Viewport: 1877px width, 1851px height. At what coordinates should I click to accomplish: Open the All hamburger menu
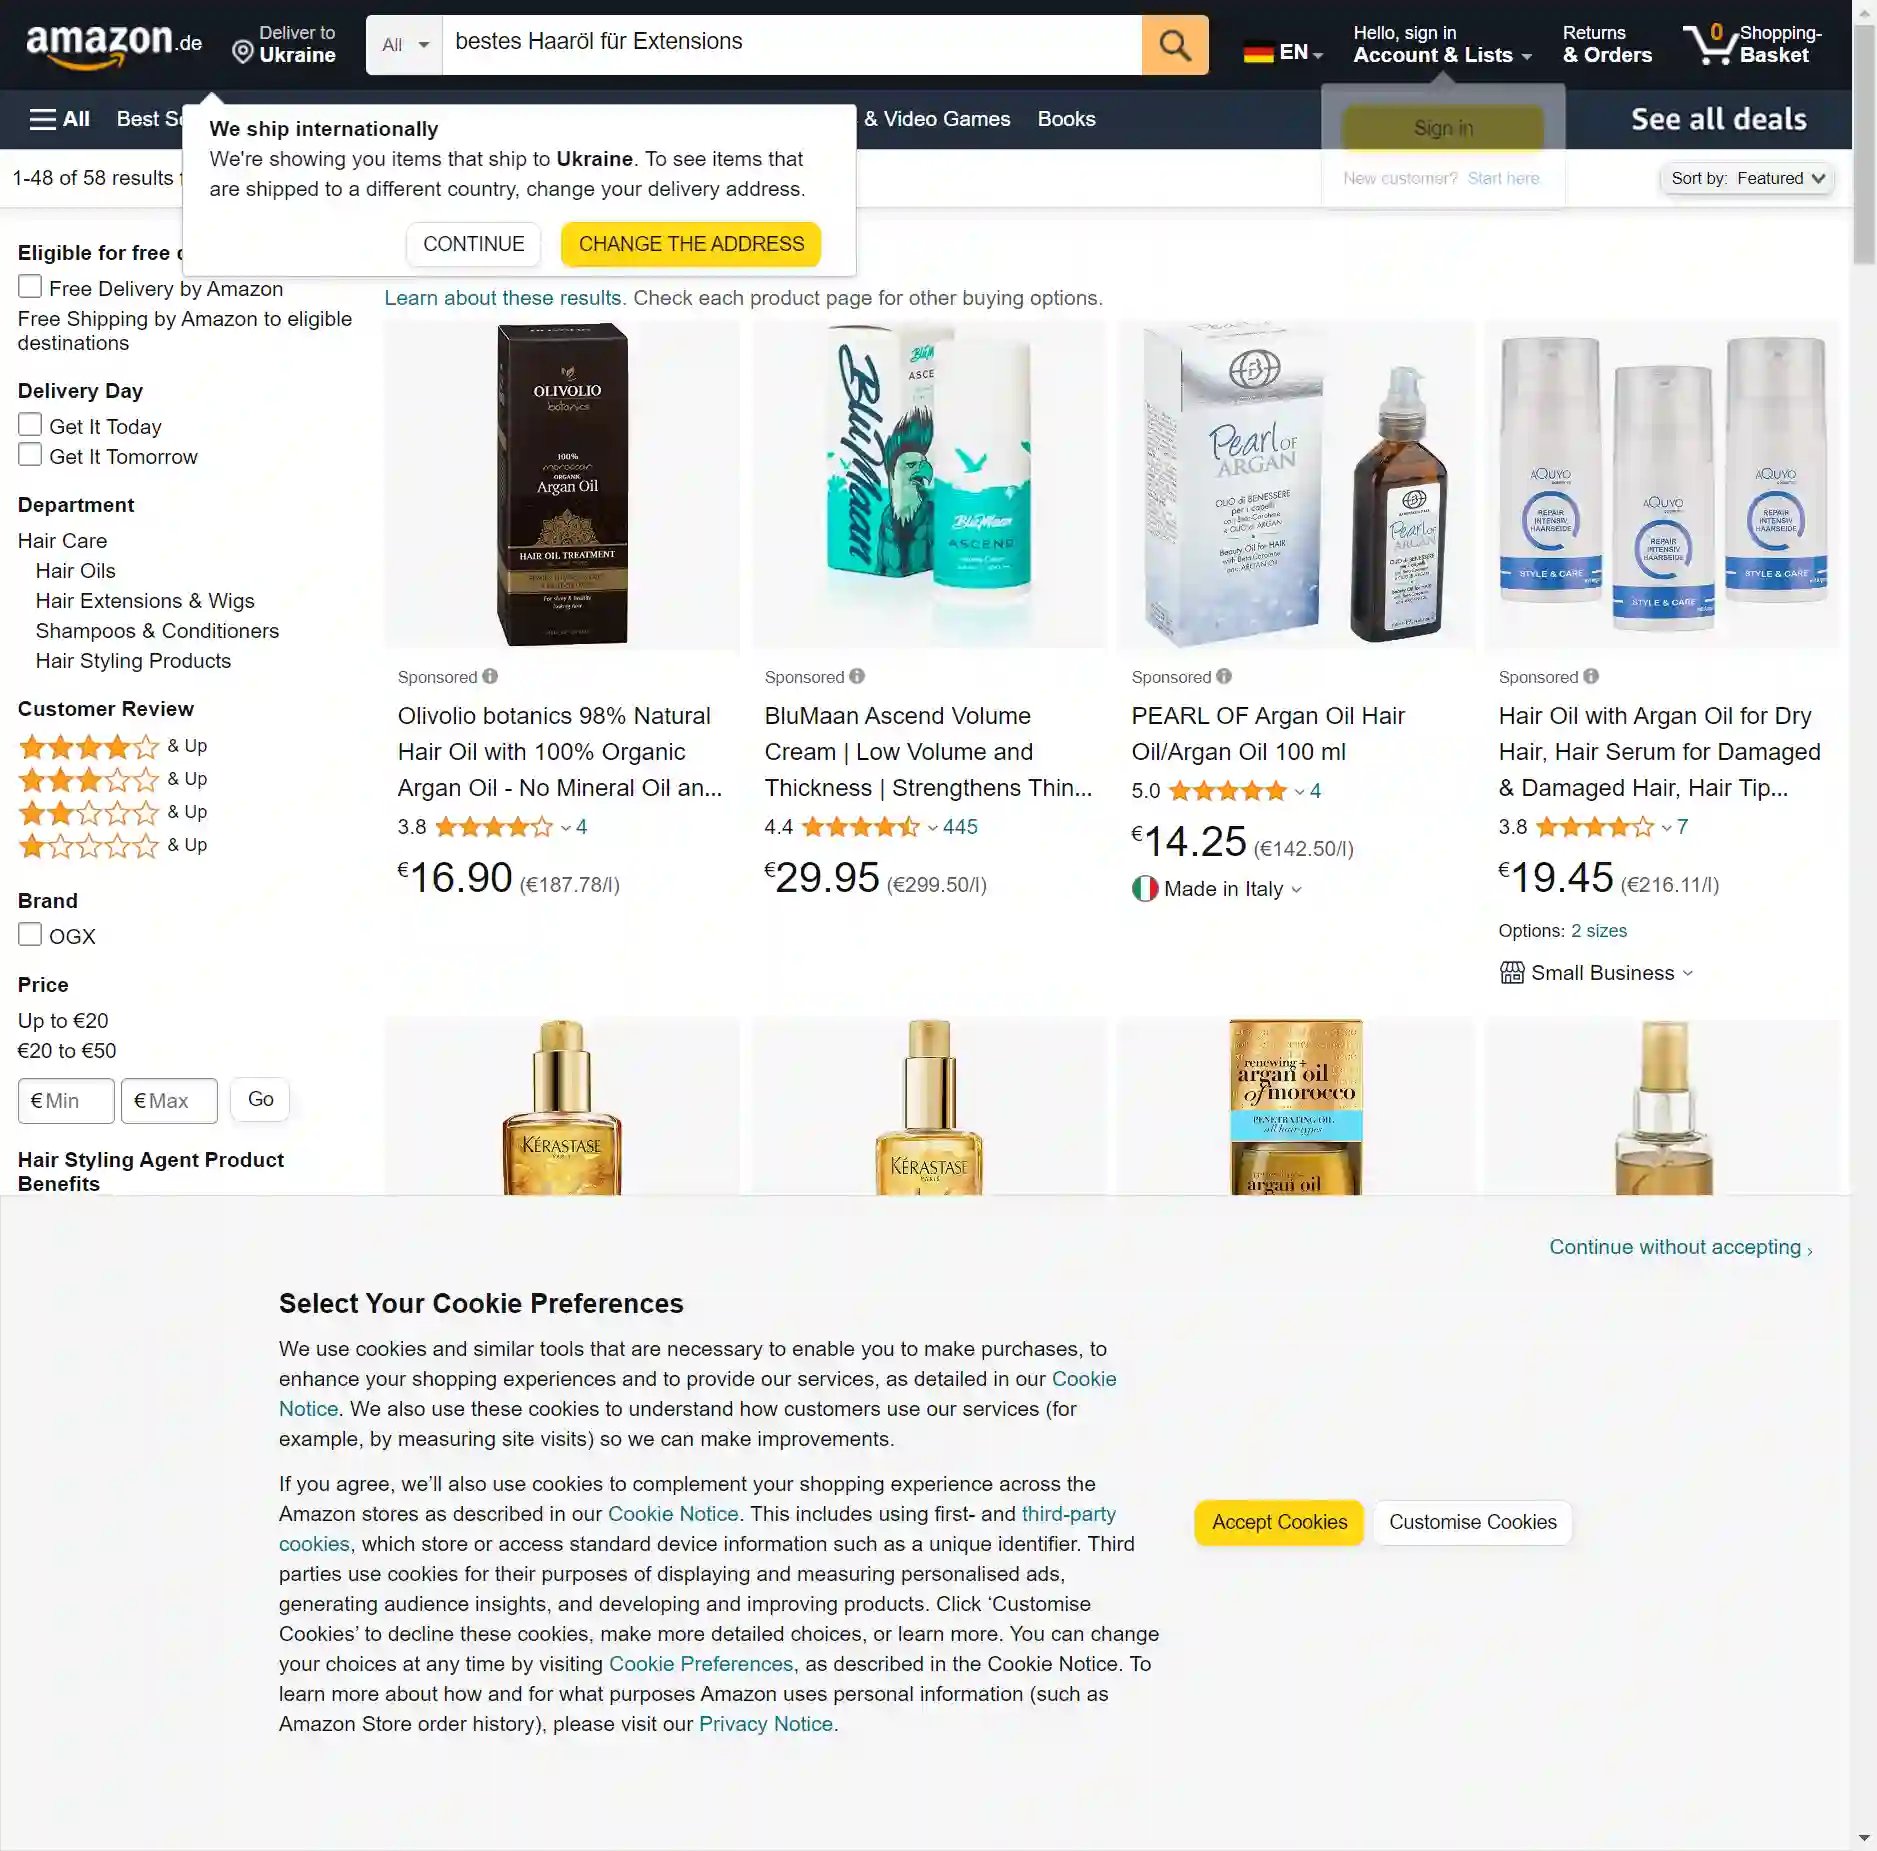pos(60,119)
